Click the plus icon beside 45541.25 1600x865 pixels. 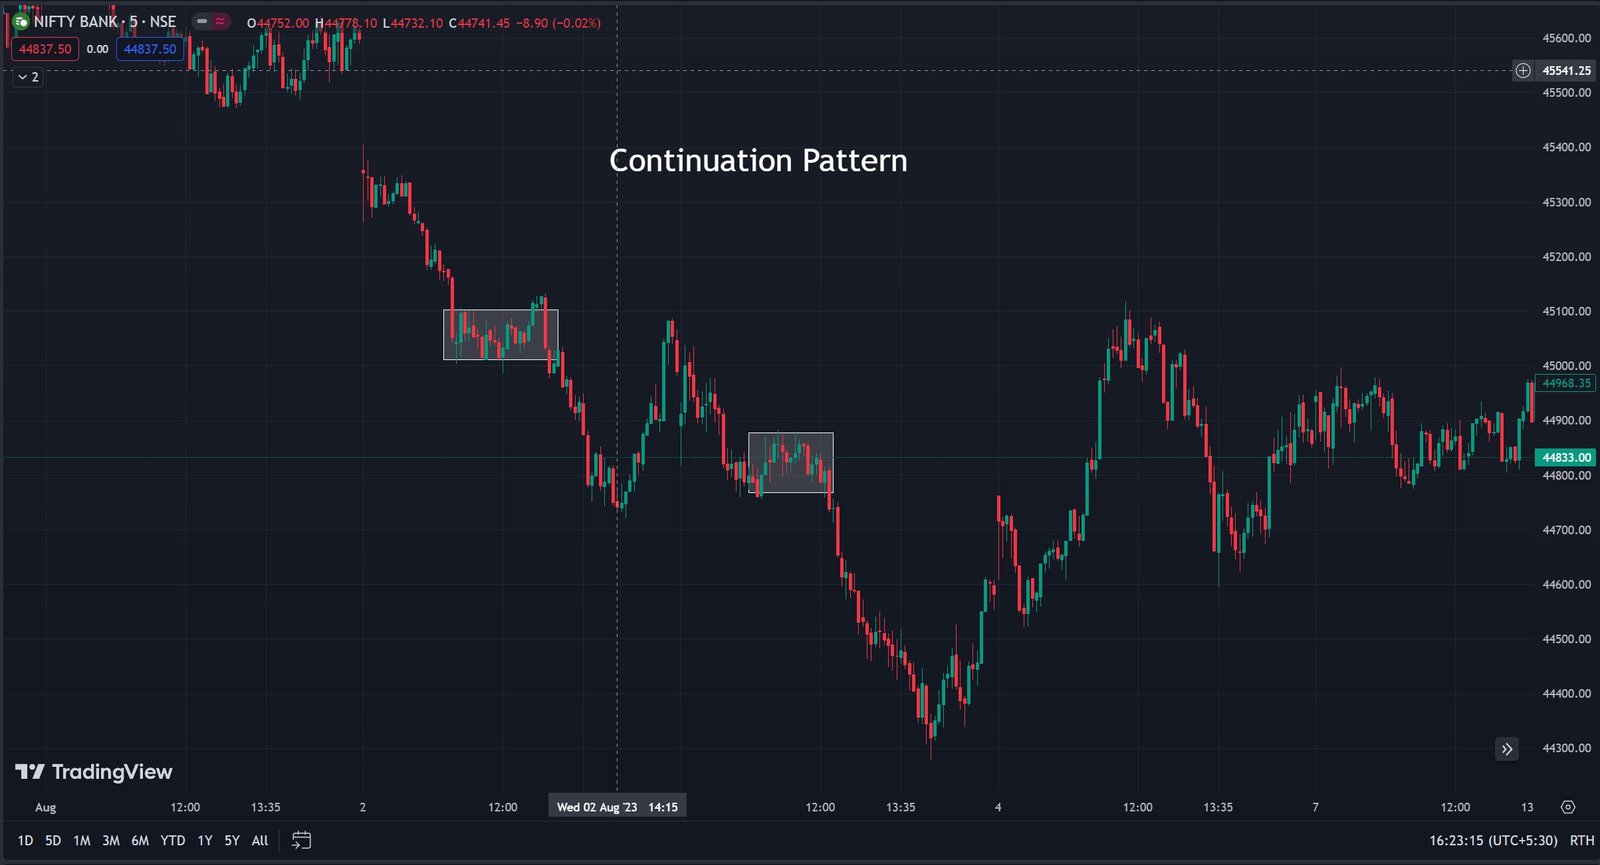click(x=1523, y=70)
